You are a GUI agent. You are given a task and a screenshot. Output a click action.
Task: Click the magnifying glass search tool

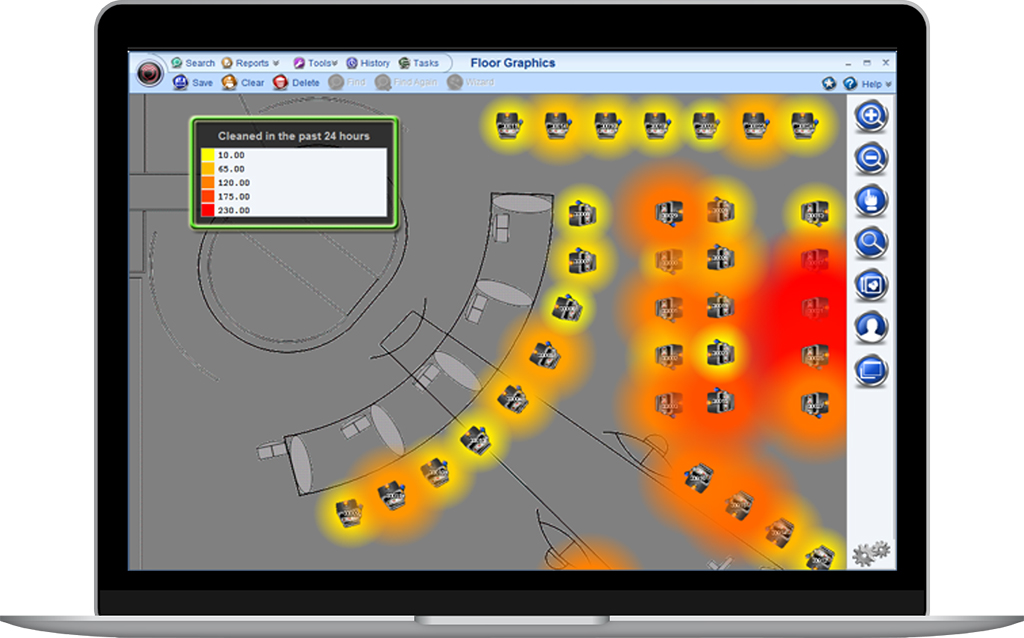coord(871,243)
